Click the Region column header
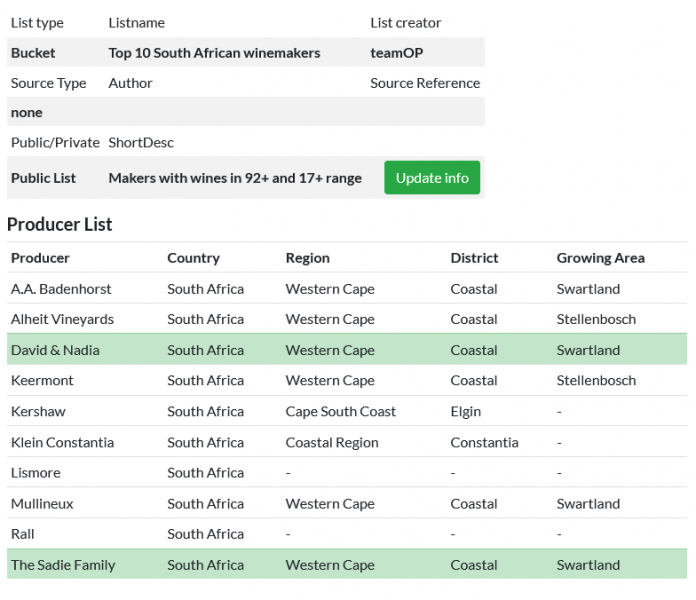The image size is (696, 600). tap(307, 258)
